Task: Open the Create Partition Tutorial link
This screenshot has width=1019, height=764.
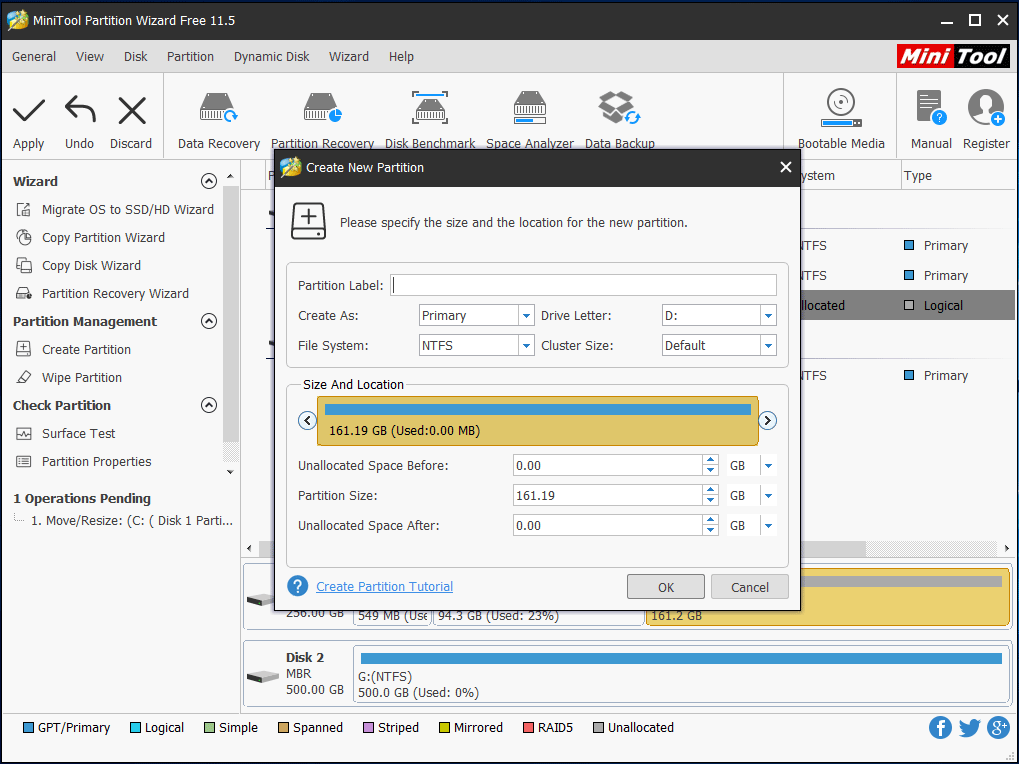Action: (x=384, y=587)
